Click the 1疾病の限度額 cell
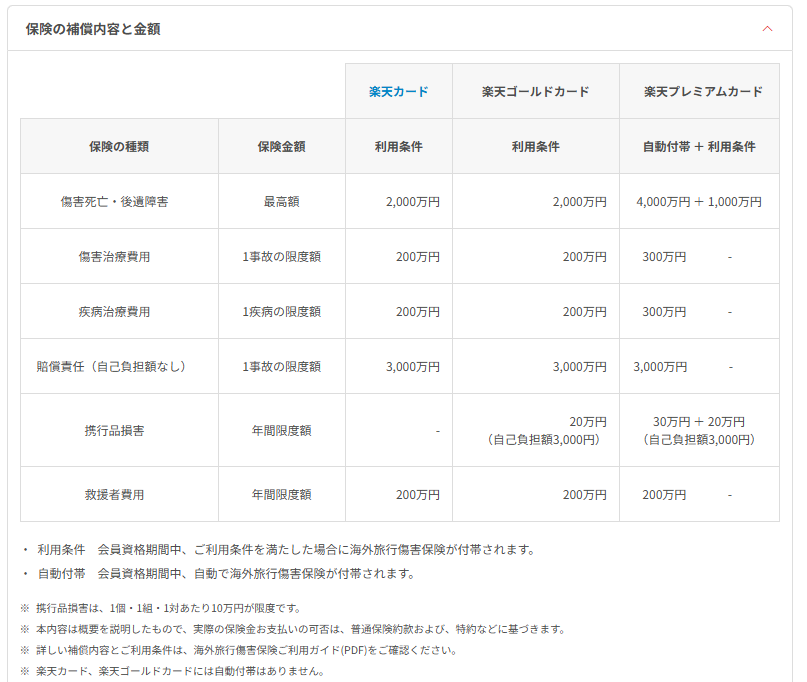Screen dimensions: 807x682 [x=282, y=311]
